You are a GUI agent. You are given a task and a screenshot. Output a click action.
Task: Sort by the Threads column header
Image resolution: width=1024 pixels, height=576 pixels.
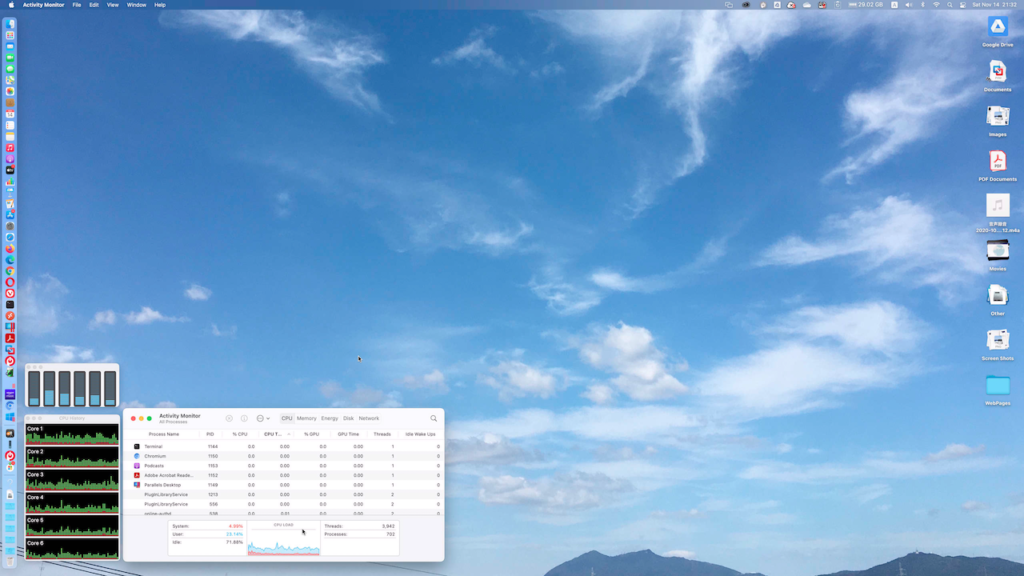tap(382, 434)
